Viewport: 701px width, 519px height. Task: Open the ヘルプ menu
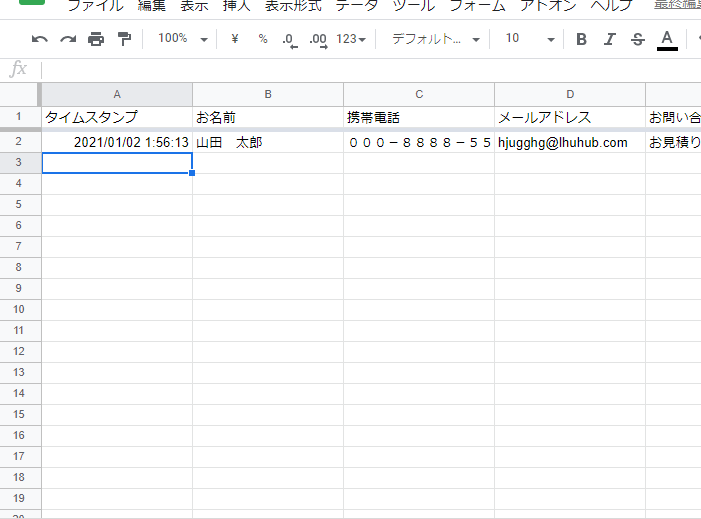coord(611,6)
